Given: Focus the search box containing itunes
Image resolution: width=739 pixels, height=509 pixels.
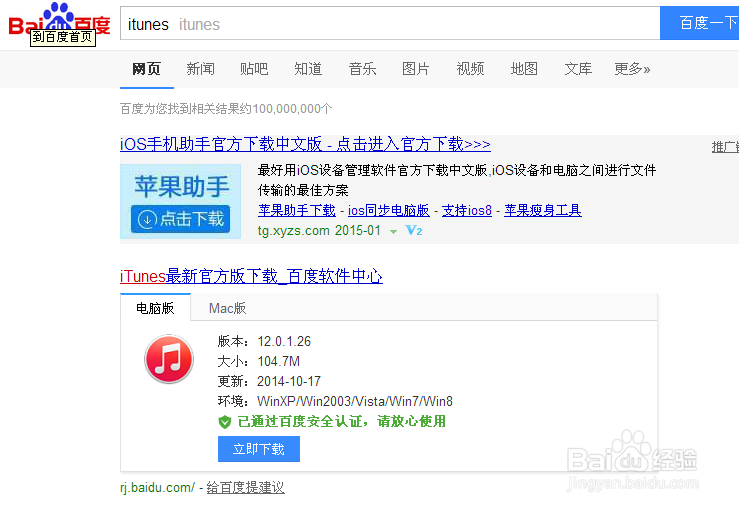Looking at the screenshot, I should 390,24.
